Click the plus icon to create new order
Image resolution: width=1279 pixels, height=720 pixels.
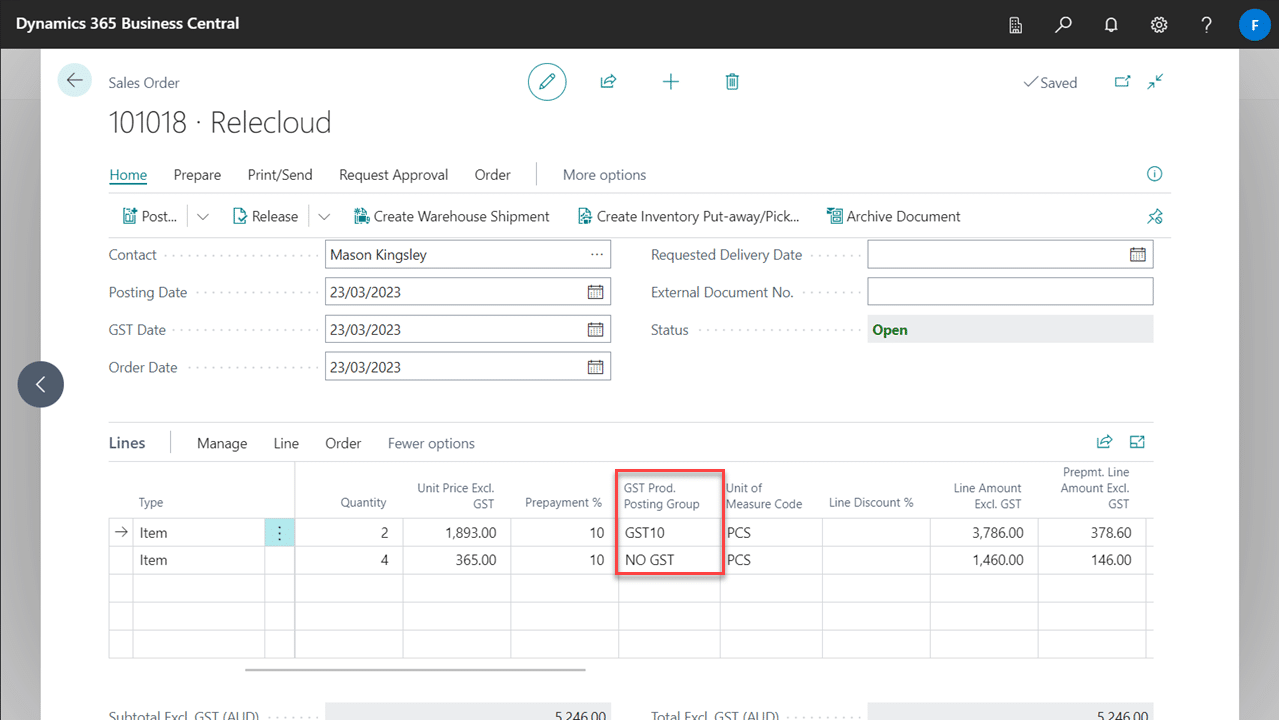click(671, 82)
